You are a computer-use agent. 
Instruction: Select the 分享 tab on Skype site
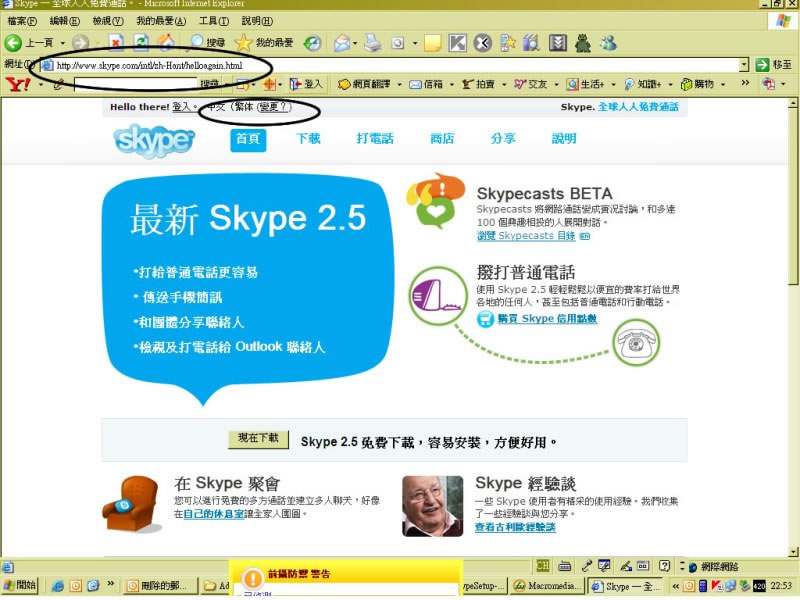pos(503,139)
